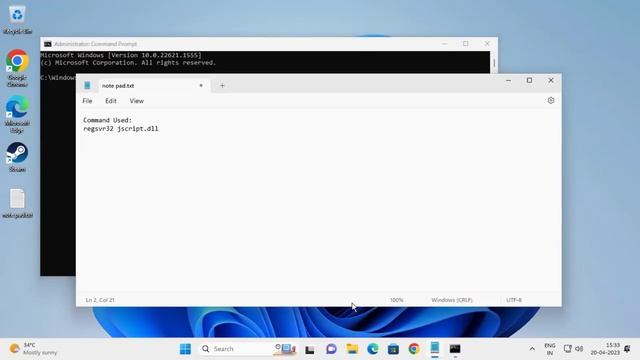This screenshot has width=640, height=360.
Task: Minimize the Notepad window
Action: click(508, 80)
